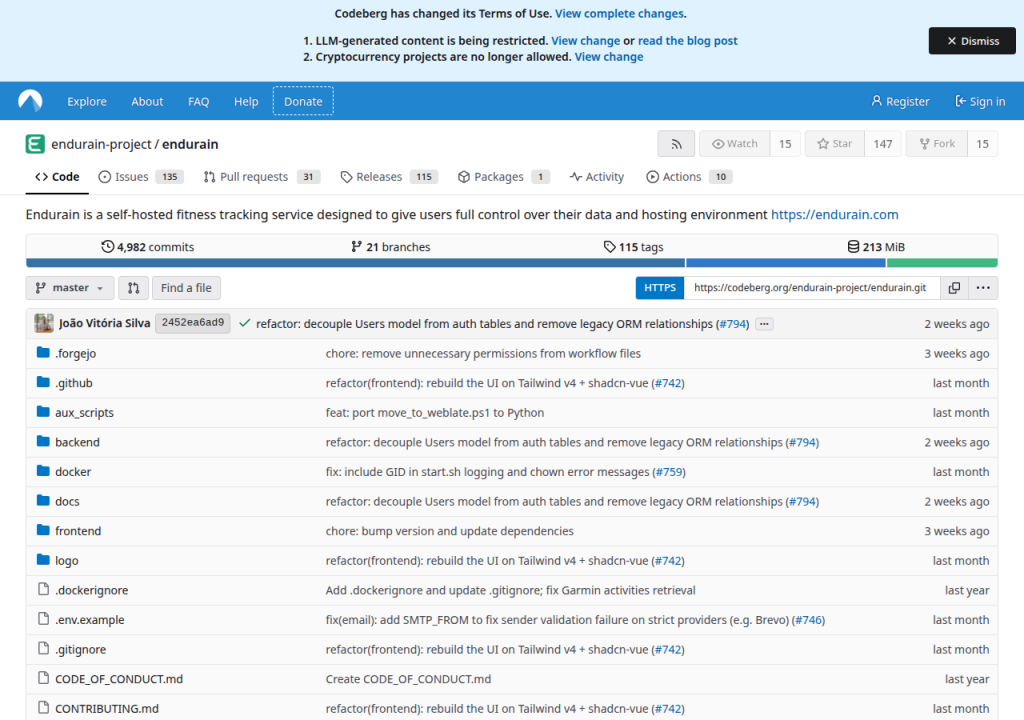Open the .dockerignore file
The image size is (1024, 720).
(x=91, y=590)
